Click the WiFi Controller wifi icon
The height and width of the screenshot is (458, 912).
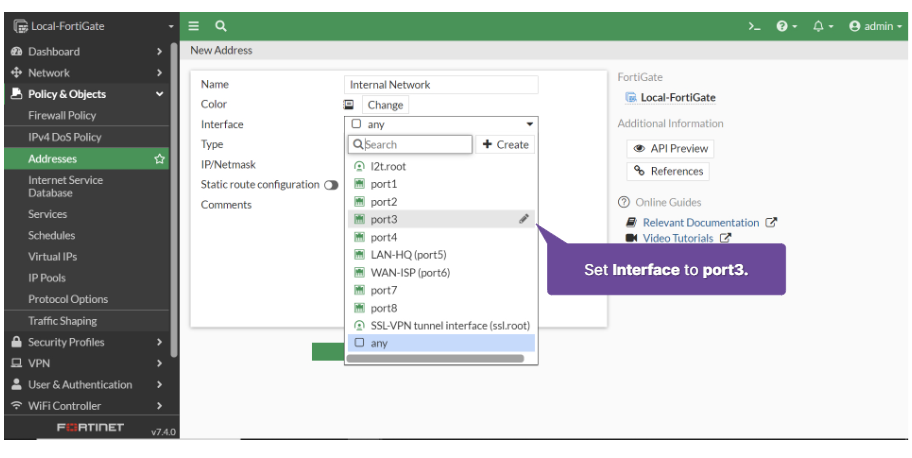16,406
